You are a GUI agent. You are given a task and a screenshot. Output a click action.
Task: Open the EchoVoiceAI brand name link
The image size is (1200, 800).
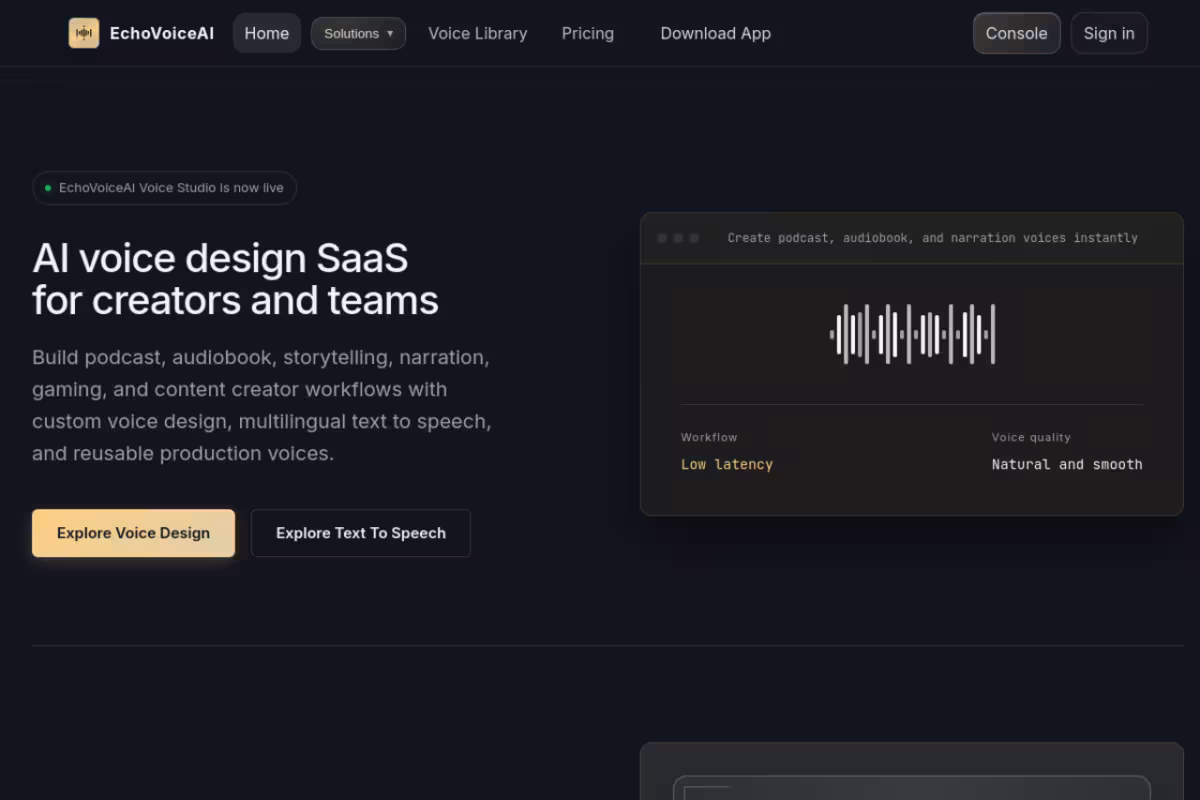(x=162, y=33)
